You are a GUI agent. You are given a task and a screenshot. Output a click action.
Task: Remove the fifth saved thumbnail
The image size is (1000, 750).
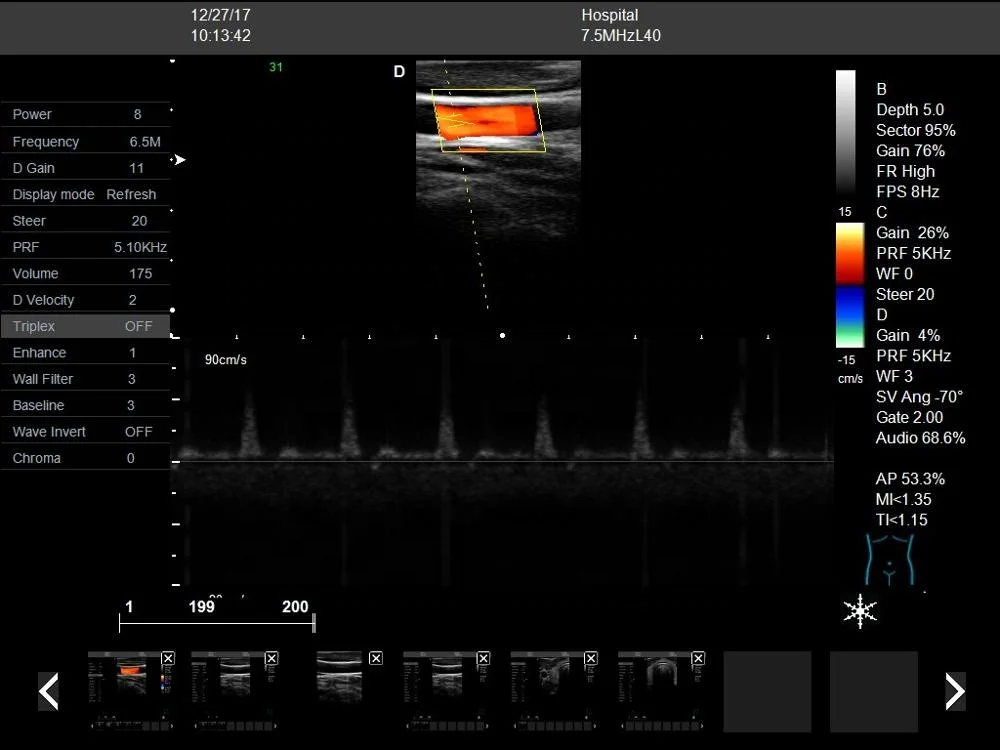[591, 658]
